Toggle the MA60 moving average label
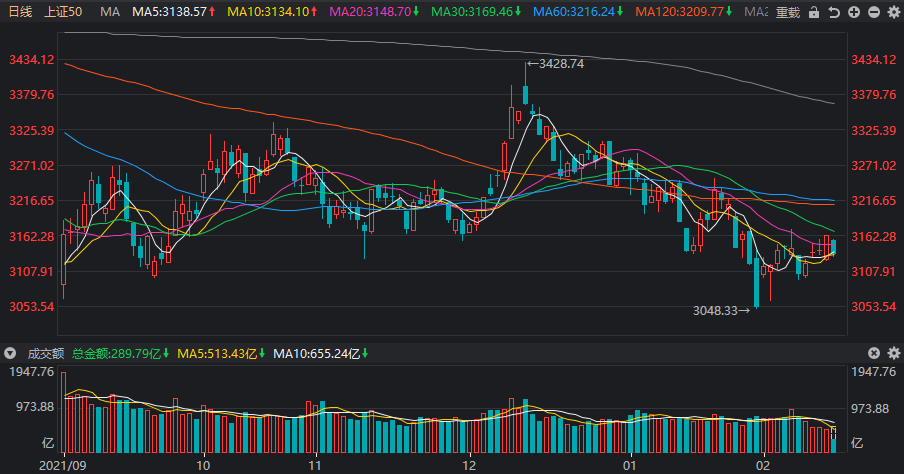The image size is (904, 474). (578, 12)
